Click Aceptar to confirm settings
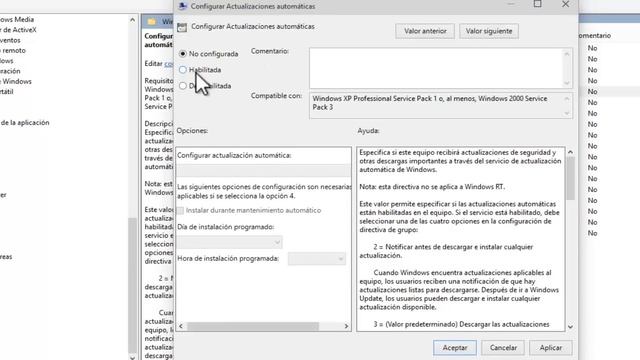 coord(455,348)
